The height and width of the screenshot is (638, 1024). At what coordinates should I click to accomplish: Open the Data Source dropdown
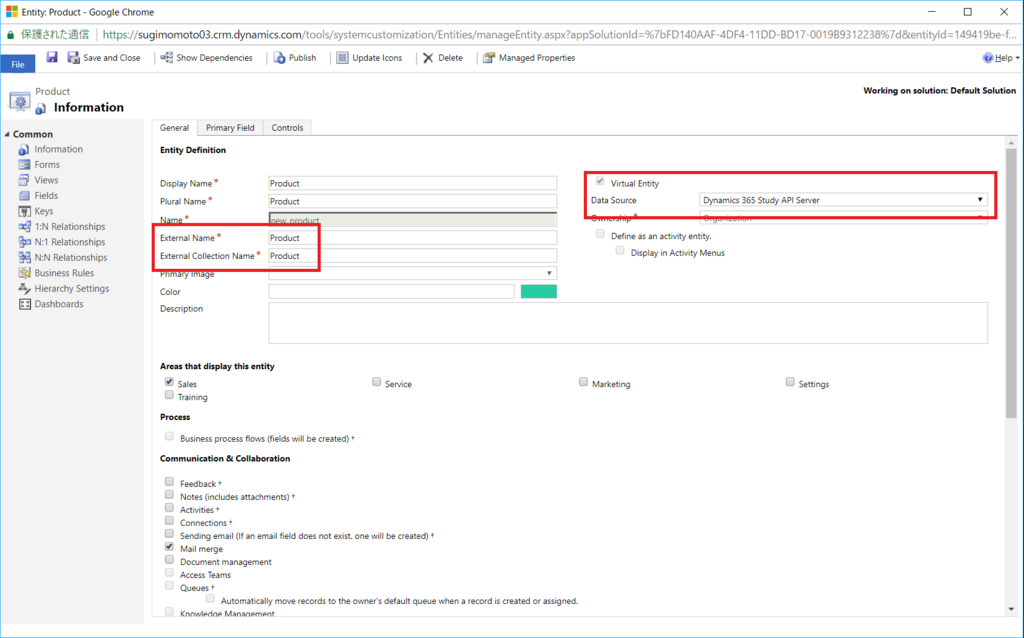click(843, 200)
